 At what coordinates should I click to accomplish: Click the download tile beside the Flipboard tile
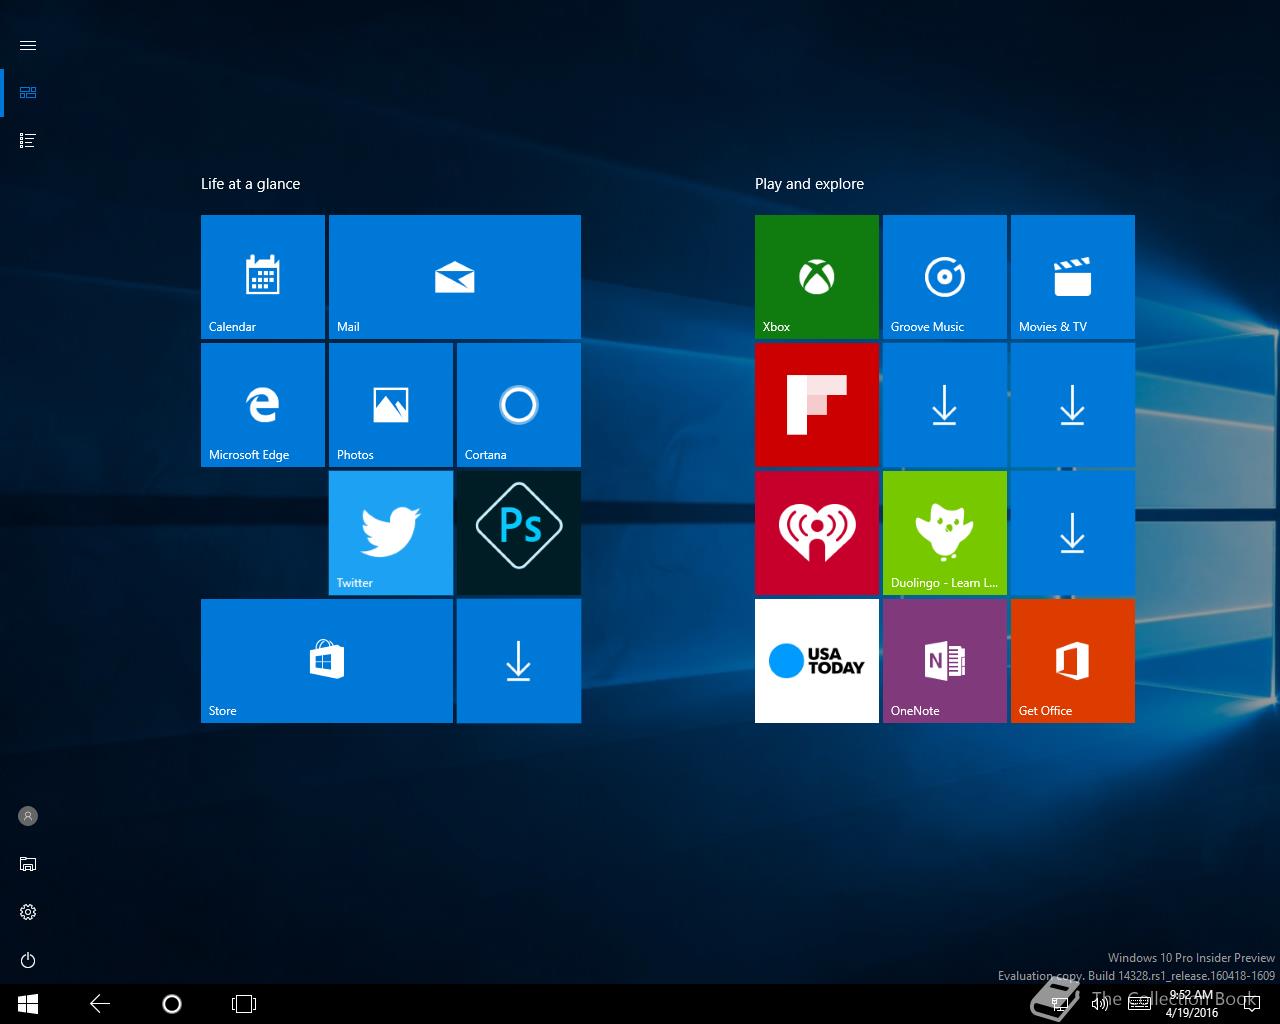945,405
